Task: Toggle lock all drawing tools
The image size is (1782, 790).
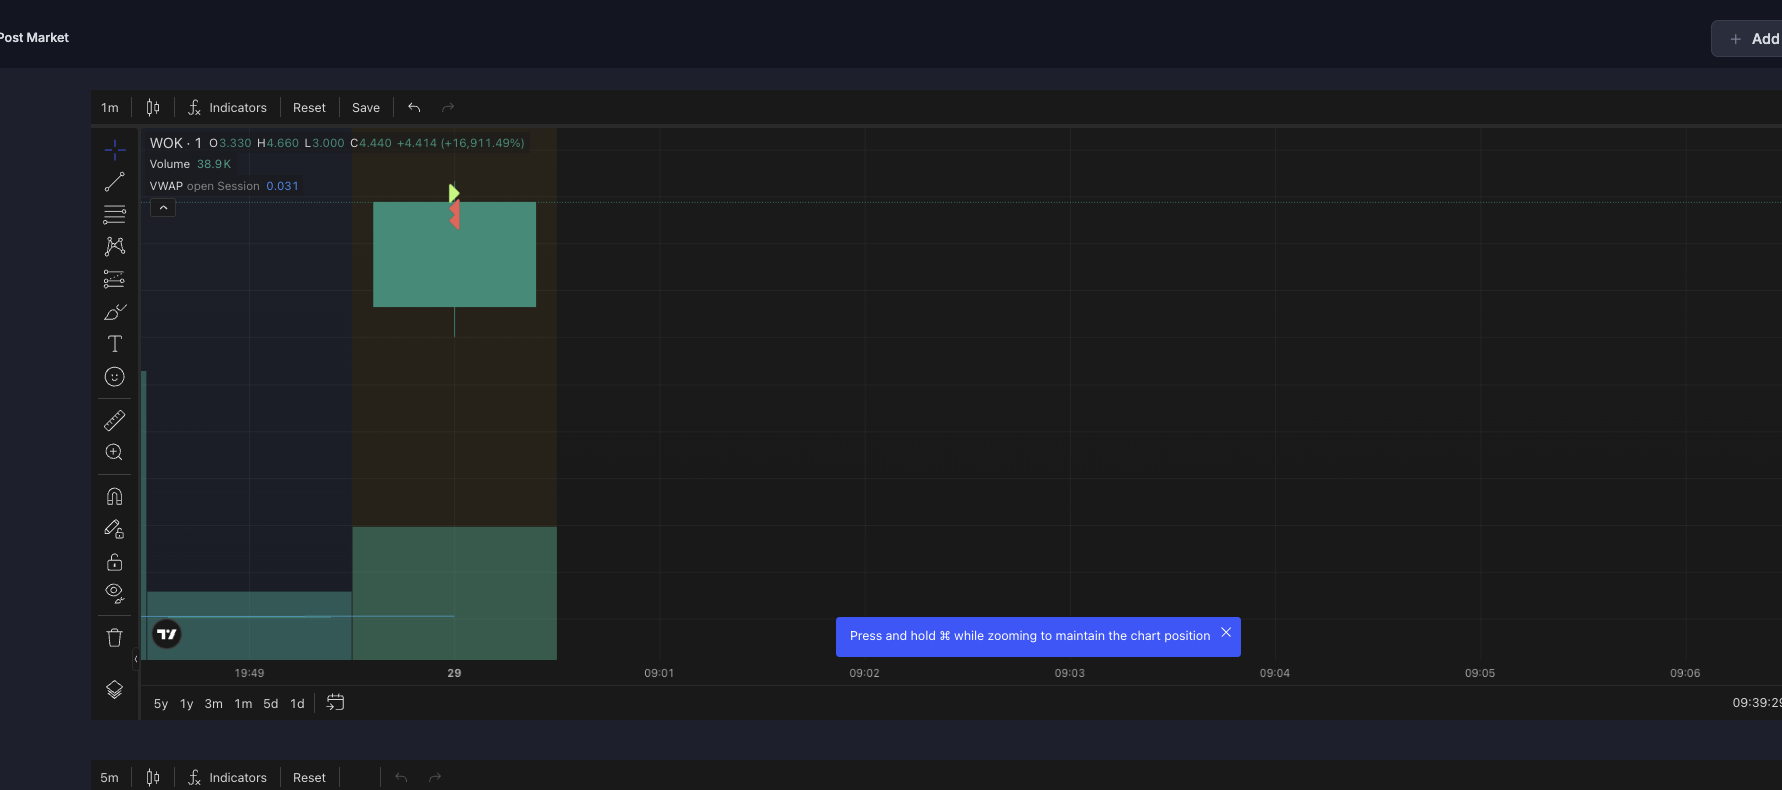Action: 115,562
